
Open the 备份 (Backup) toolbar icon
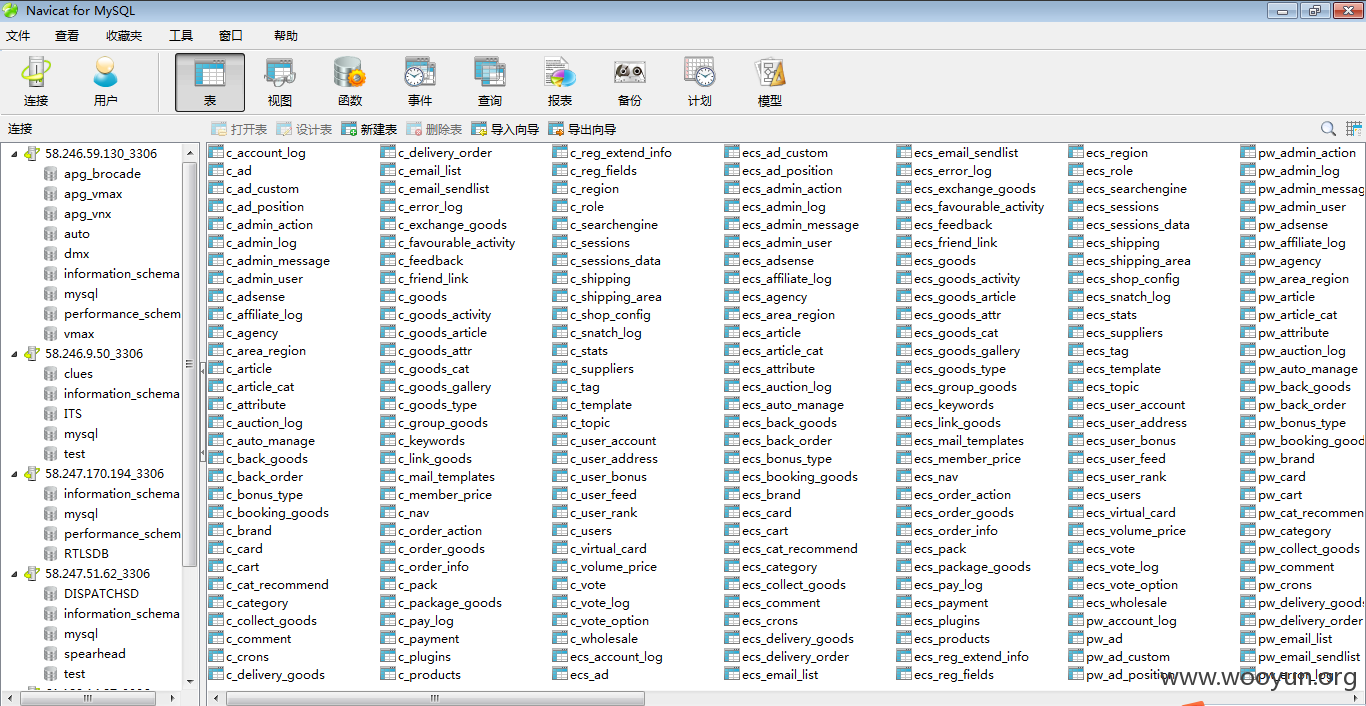(x=630, y=82)
